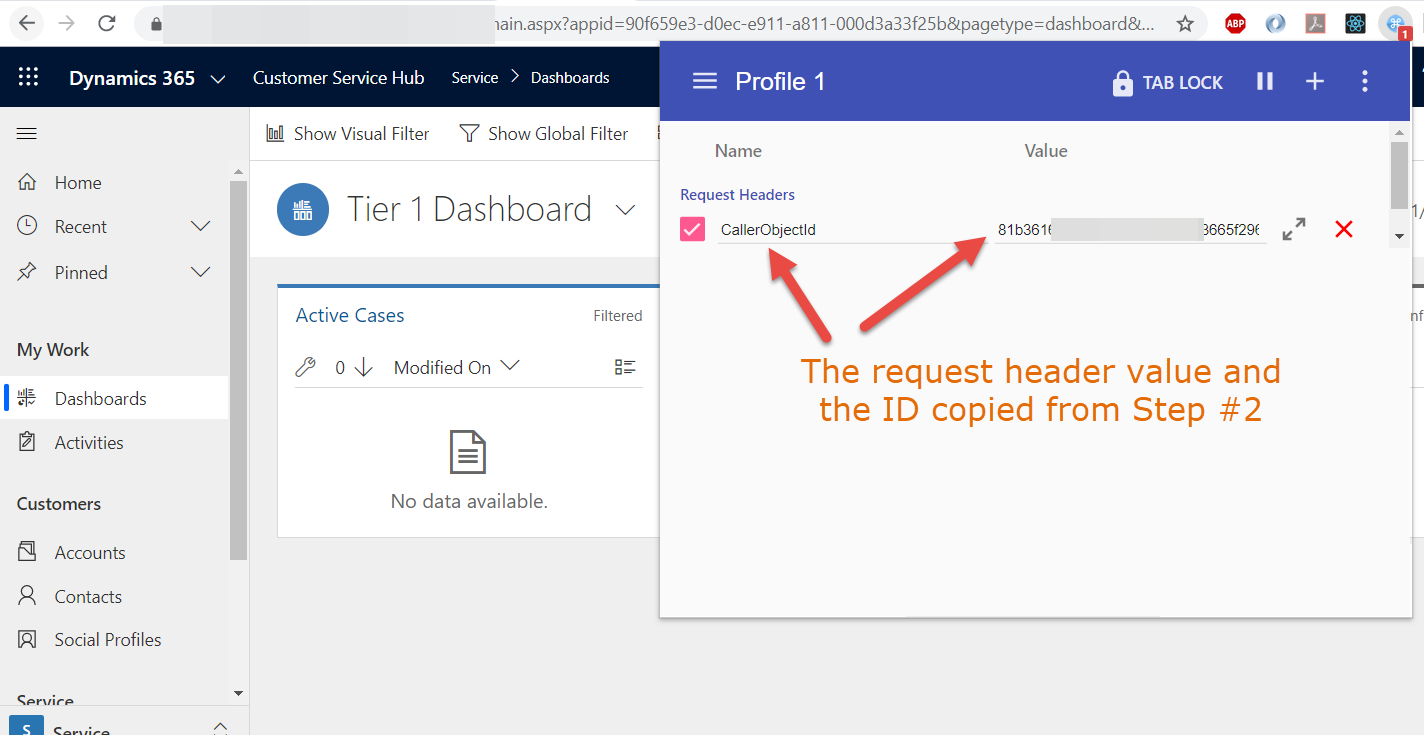The height and width of the screenshot is (735, 1424).
Task: Click Show Visual Filter
Action: point(348,134)
